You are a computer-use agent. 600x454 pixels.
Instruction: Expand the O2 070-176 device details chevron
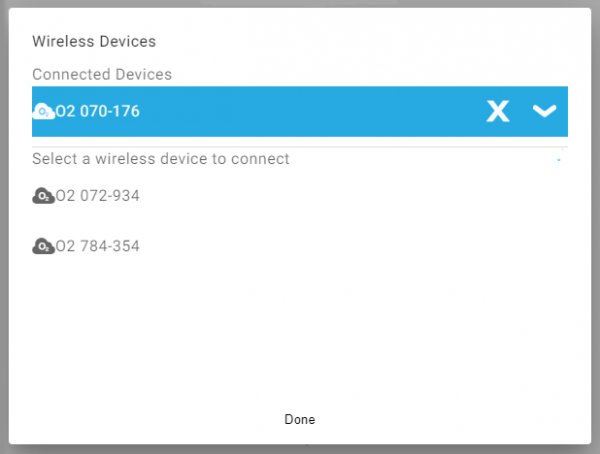click(x=544, y=111)
